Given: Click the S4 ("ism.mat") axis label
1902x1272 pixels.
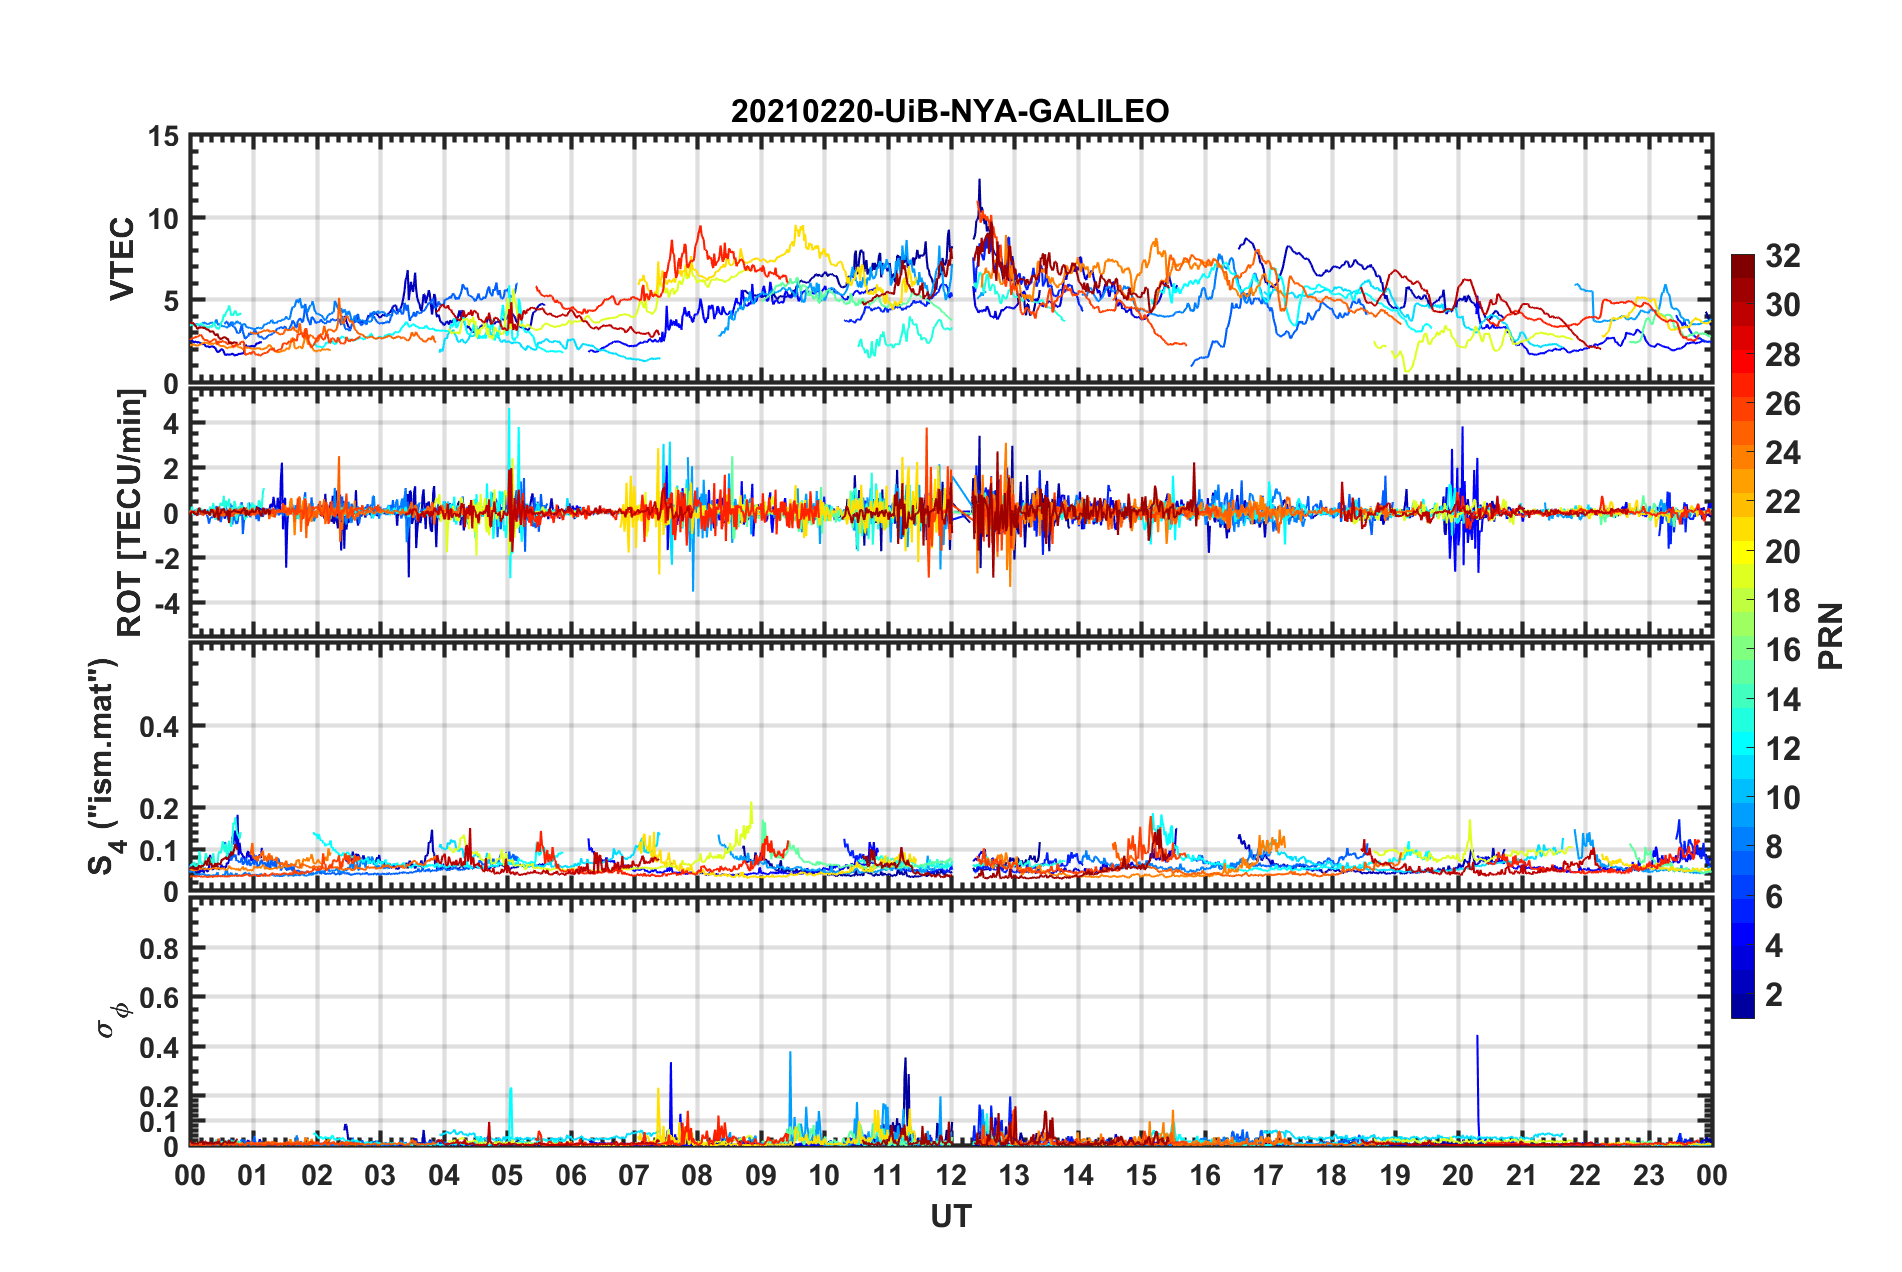Looking at the screenshot, I should click(106, 766).
